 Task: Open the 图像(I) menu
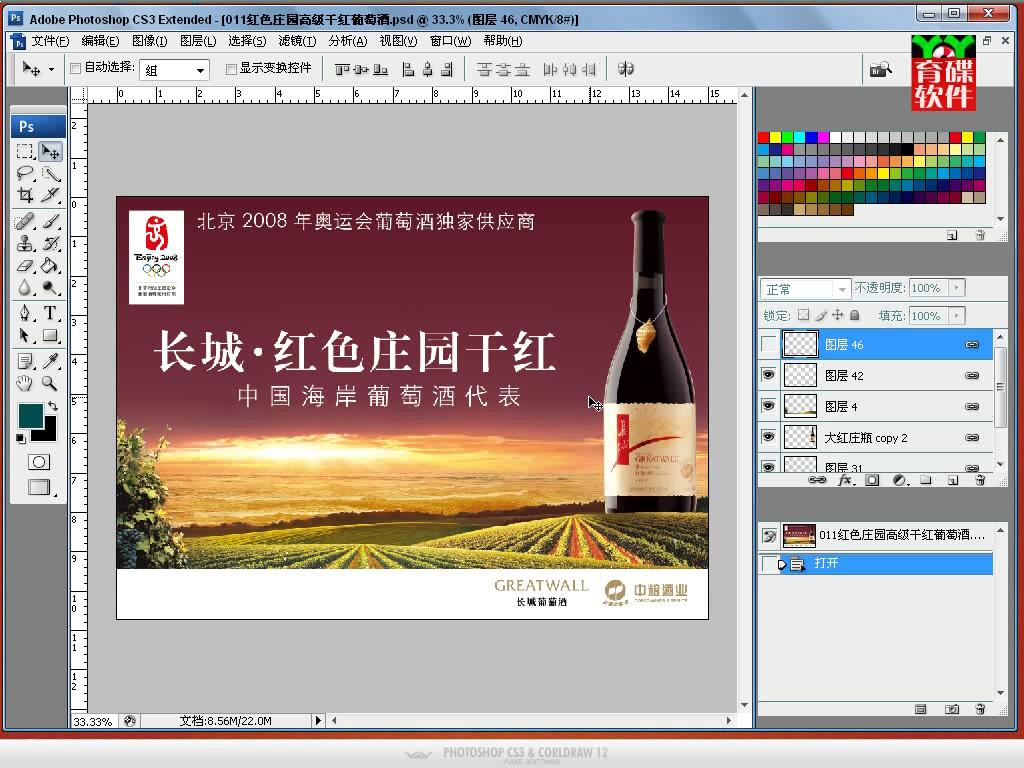click(150, 41)
